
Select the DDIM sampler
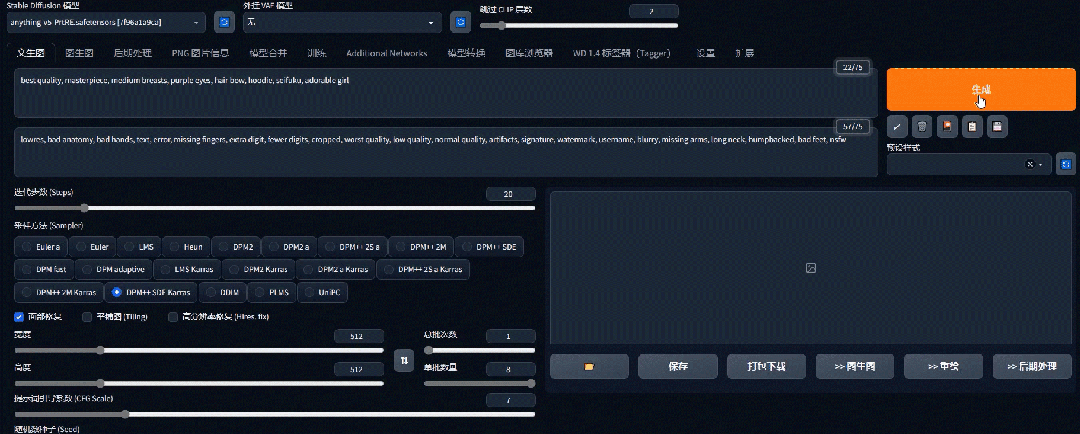coord(226,293)
